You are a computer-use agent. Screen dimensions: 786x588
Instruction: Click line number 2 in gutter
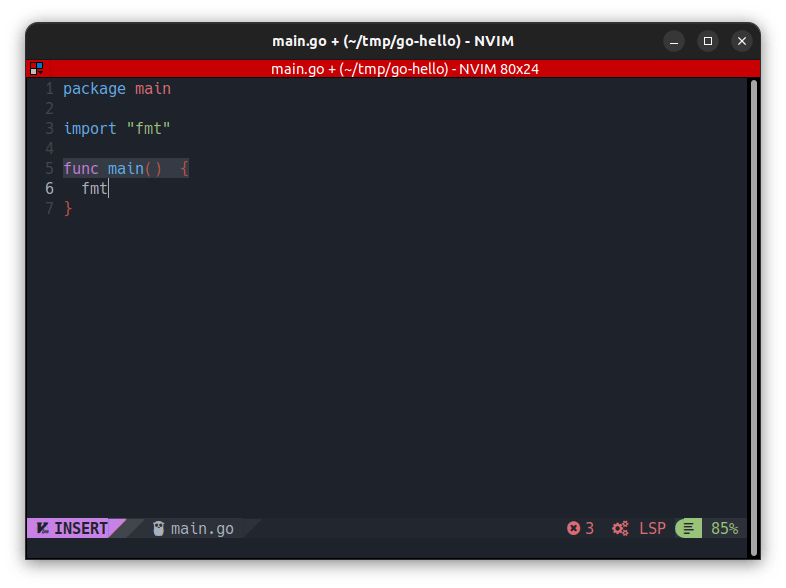49,109
